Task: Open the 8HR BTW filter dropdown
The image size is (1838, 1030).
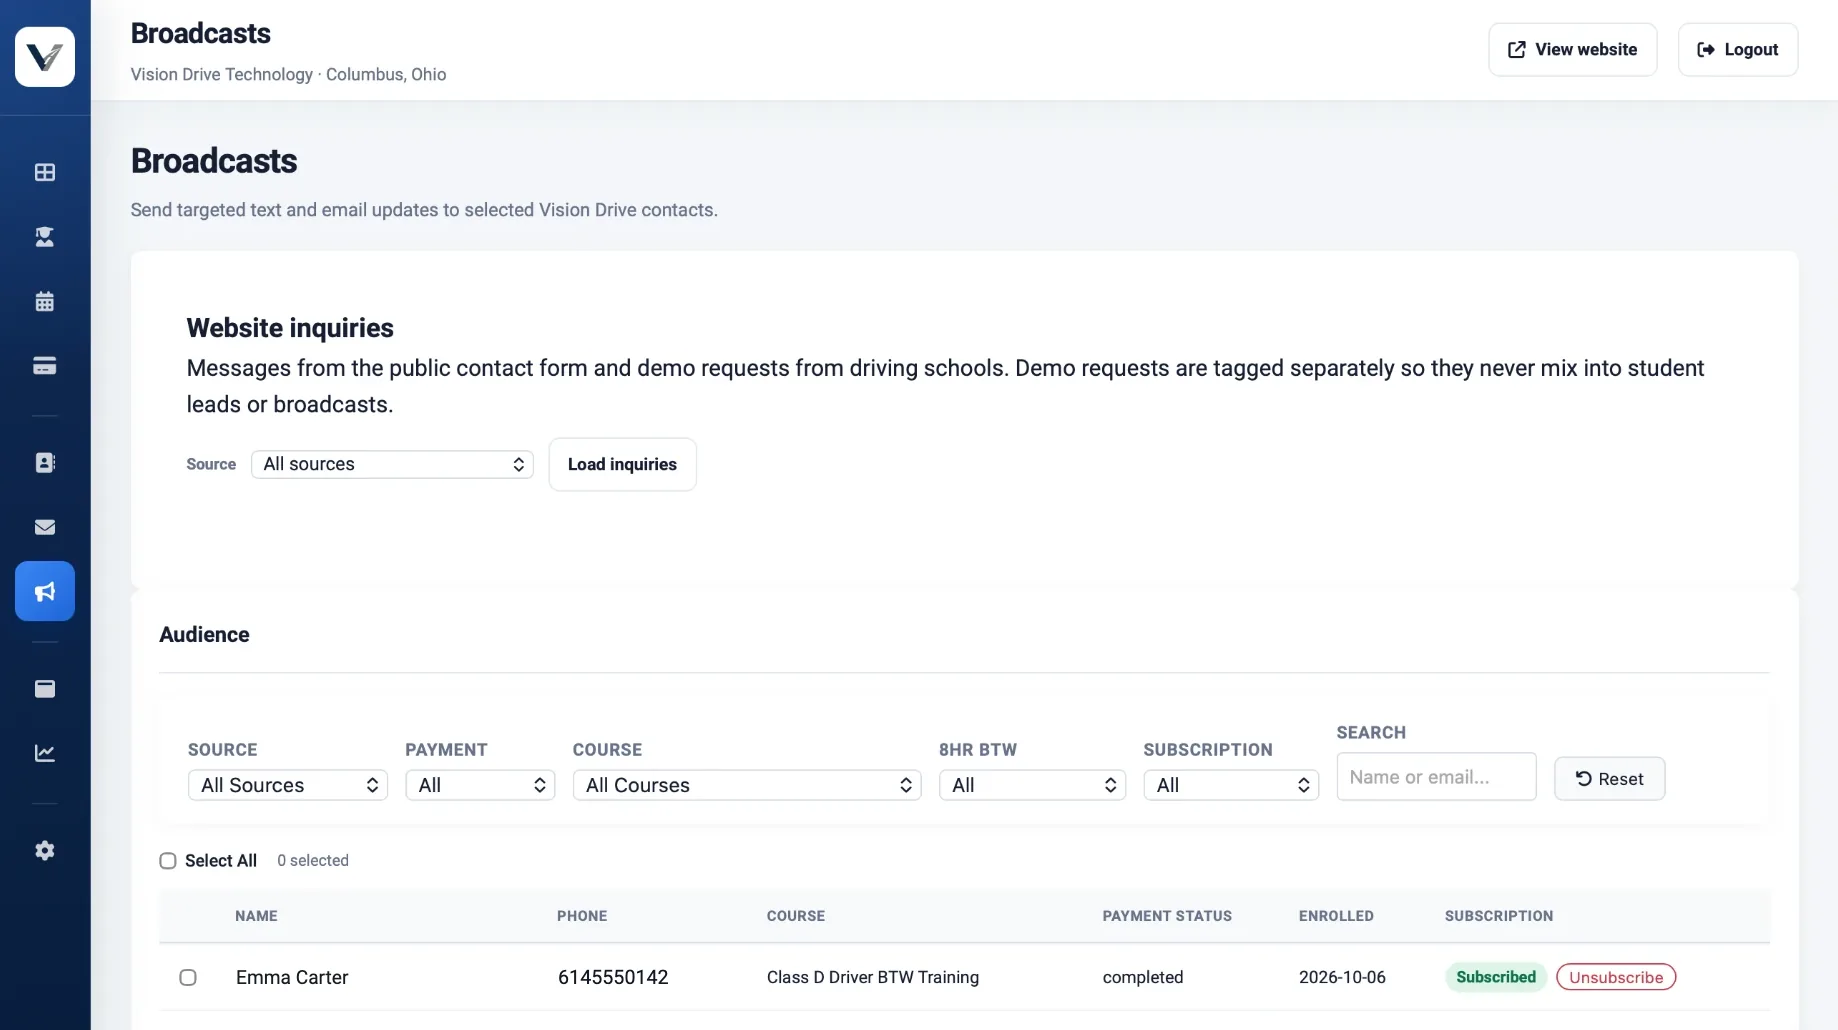Action: pyautogui.click(x=1033, y=785)
